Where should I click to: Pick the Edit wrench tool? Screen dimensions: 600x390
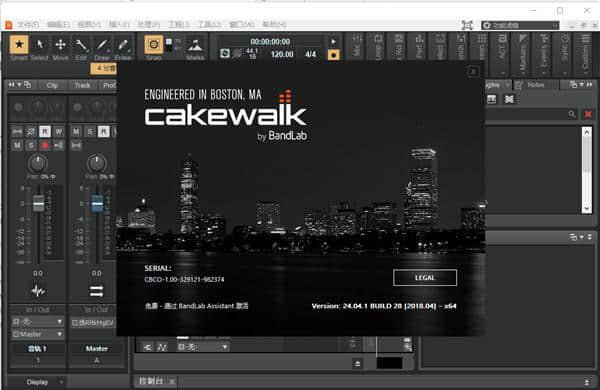(x=81, y=45)
